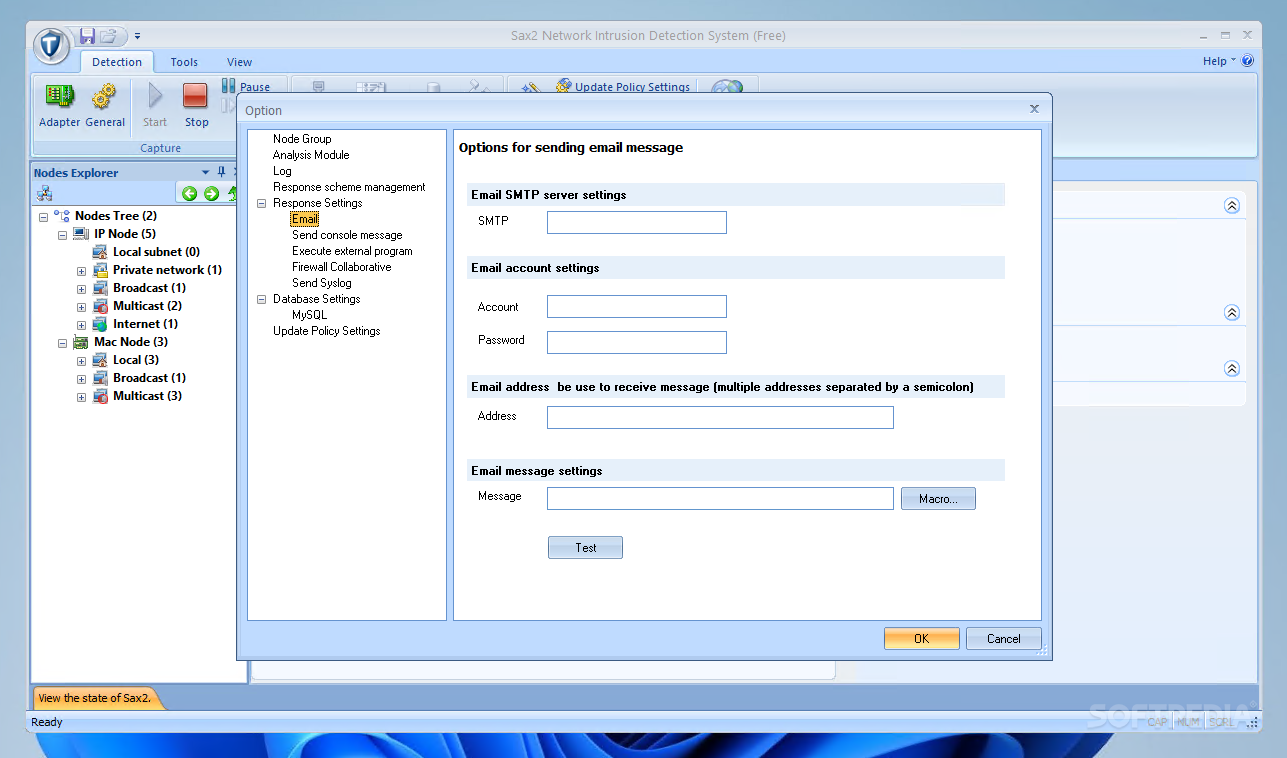The height and width of the screenshot is (758, 1287).
Task: Collapse Database Settings in Option tree
Action: (261, 299)
